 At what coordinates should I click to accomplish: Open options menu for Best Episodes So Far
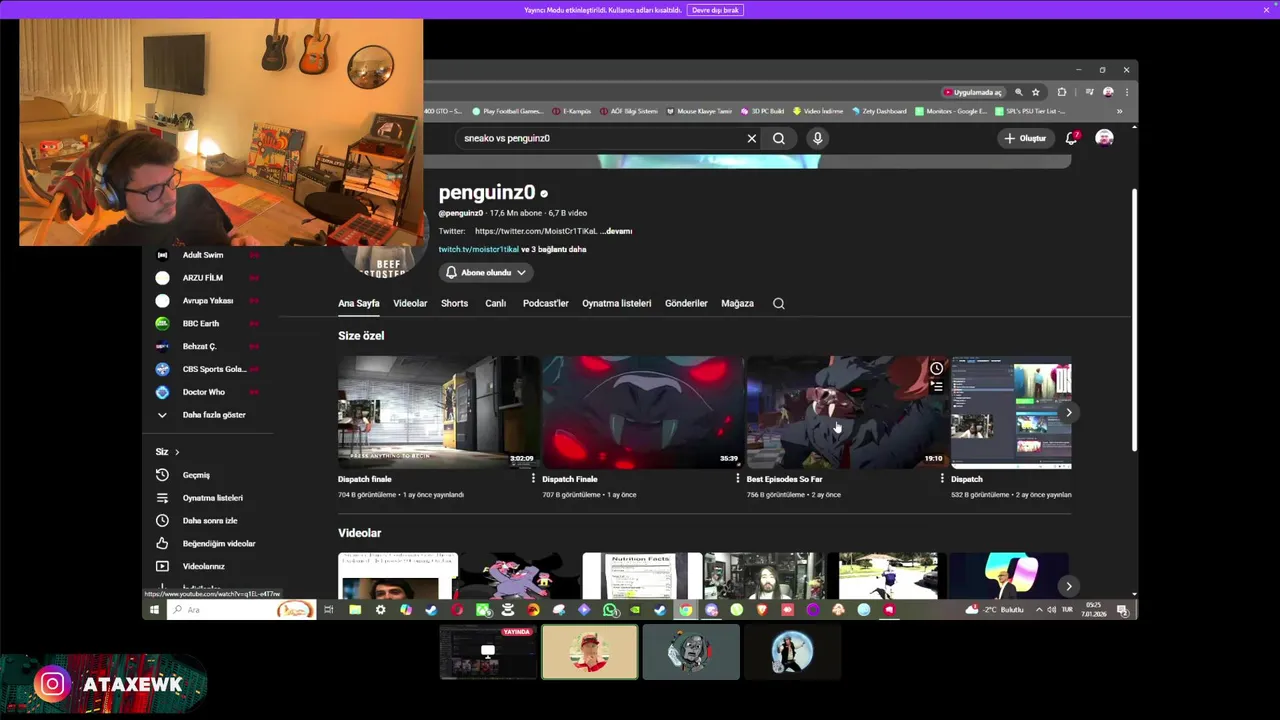click(x=942, y=479)
